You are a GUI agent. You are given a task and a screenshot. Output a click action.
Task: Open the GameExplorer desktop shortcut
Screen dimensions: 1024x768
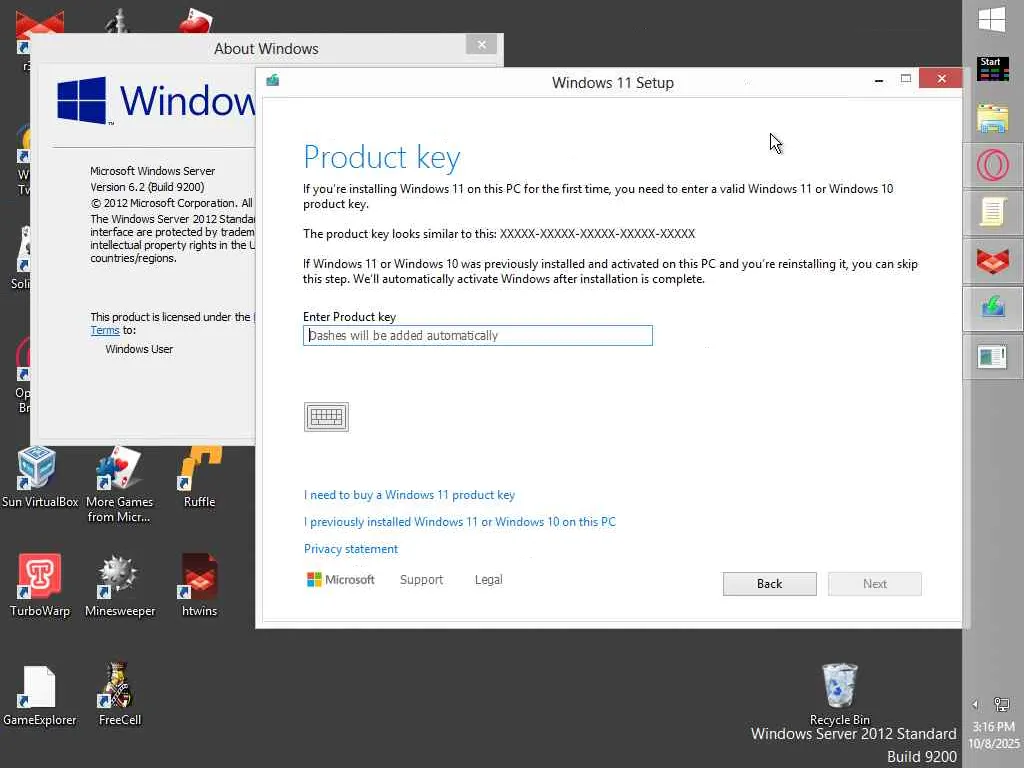tap(39, 695)
